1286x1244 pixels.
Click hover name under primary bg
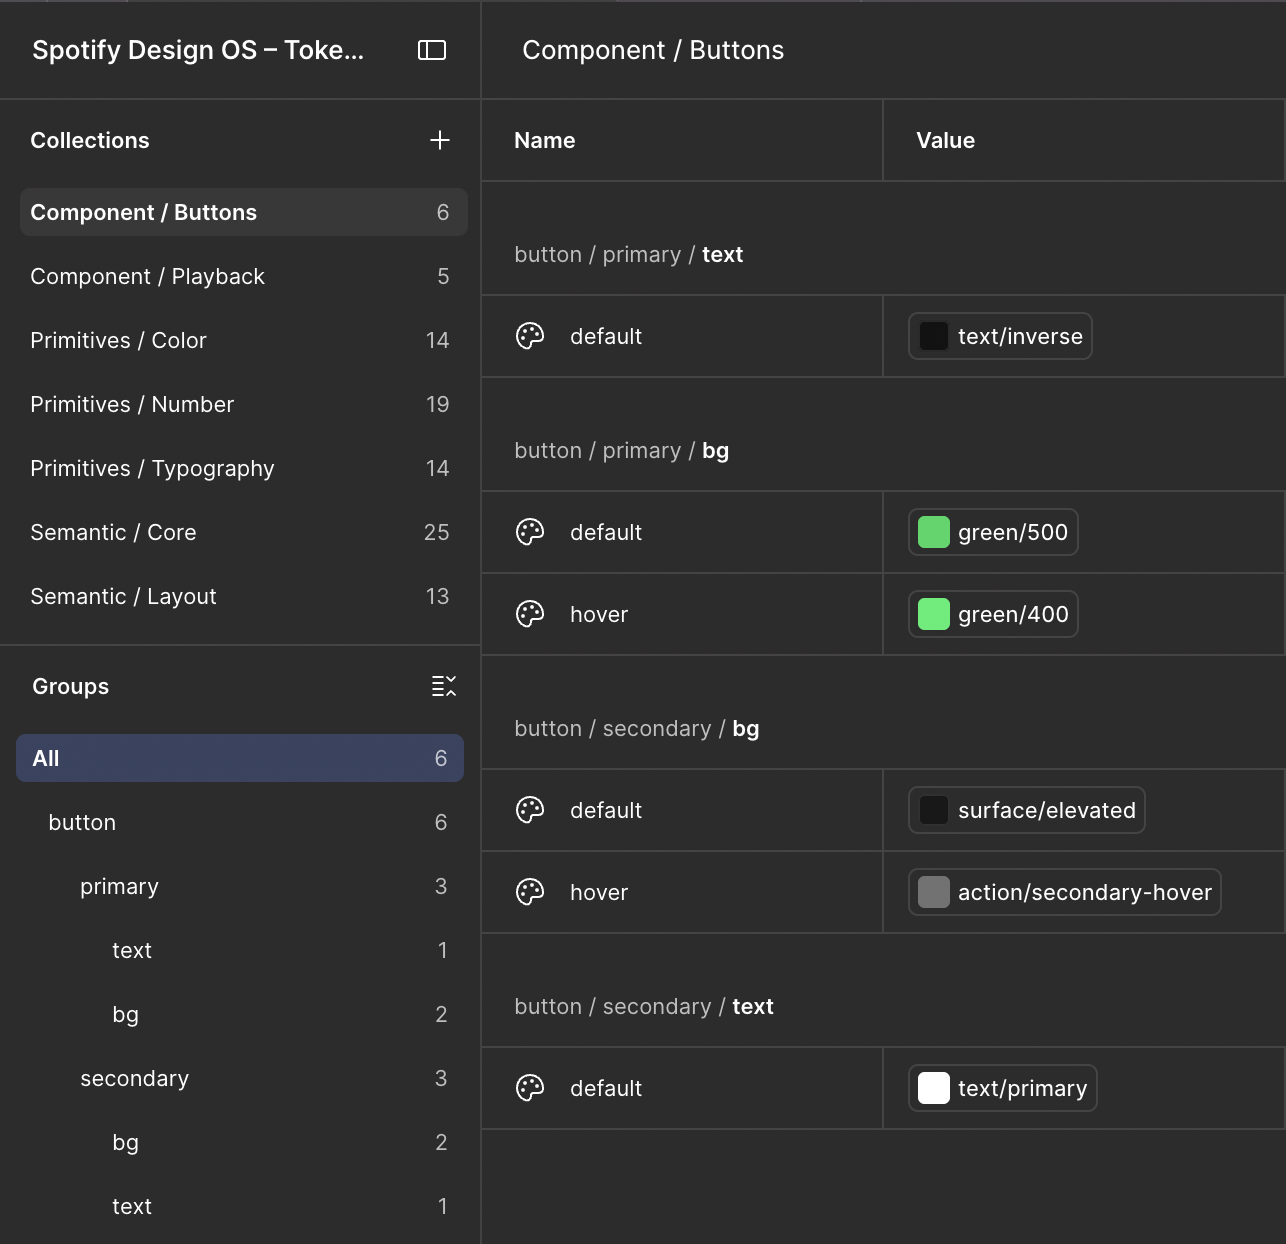point(599,614)
